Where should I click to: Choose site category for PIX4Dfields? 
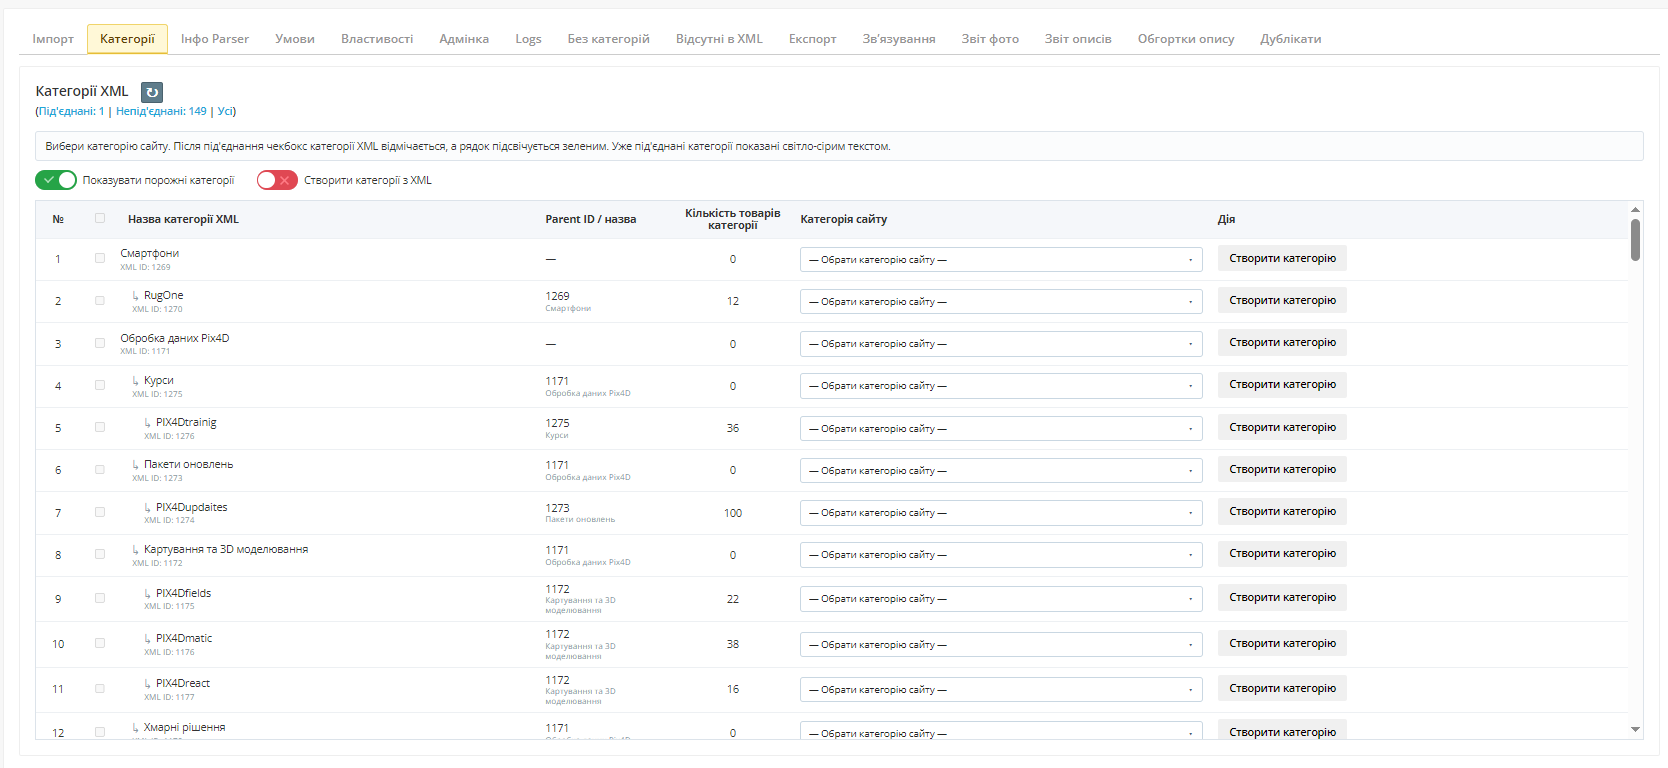[x=1001, y=599]
